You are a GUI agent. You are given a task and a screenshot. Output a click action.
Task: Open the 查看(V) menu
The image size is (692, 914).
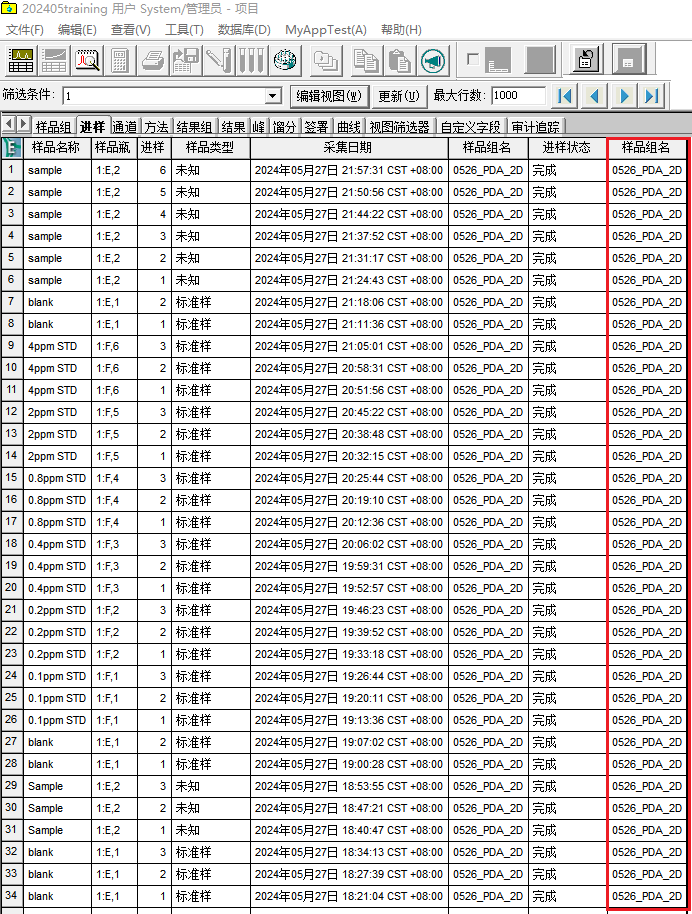pos(131,30)
